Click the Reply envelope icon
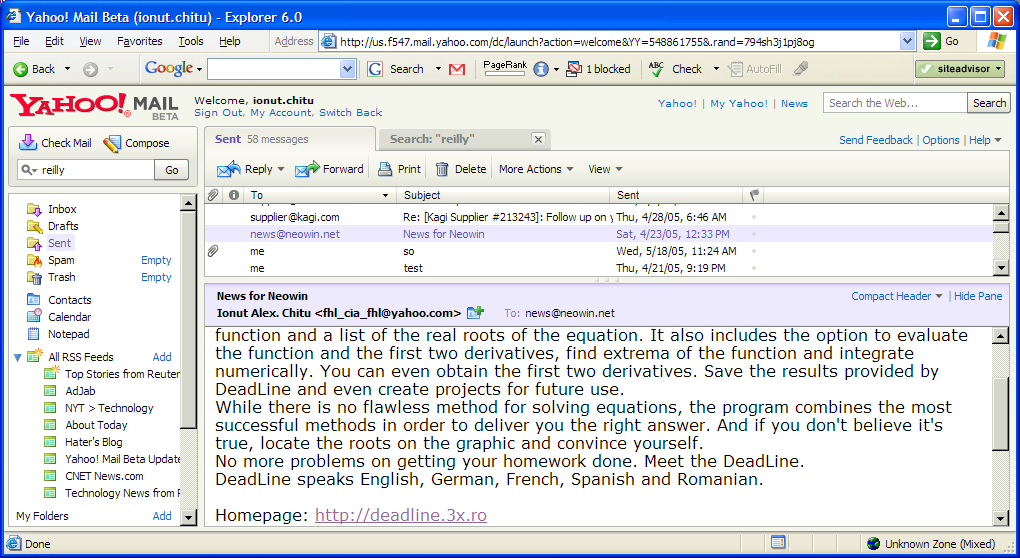1020x558 pixels. pos(228,169)
